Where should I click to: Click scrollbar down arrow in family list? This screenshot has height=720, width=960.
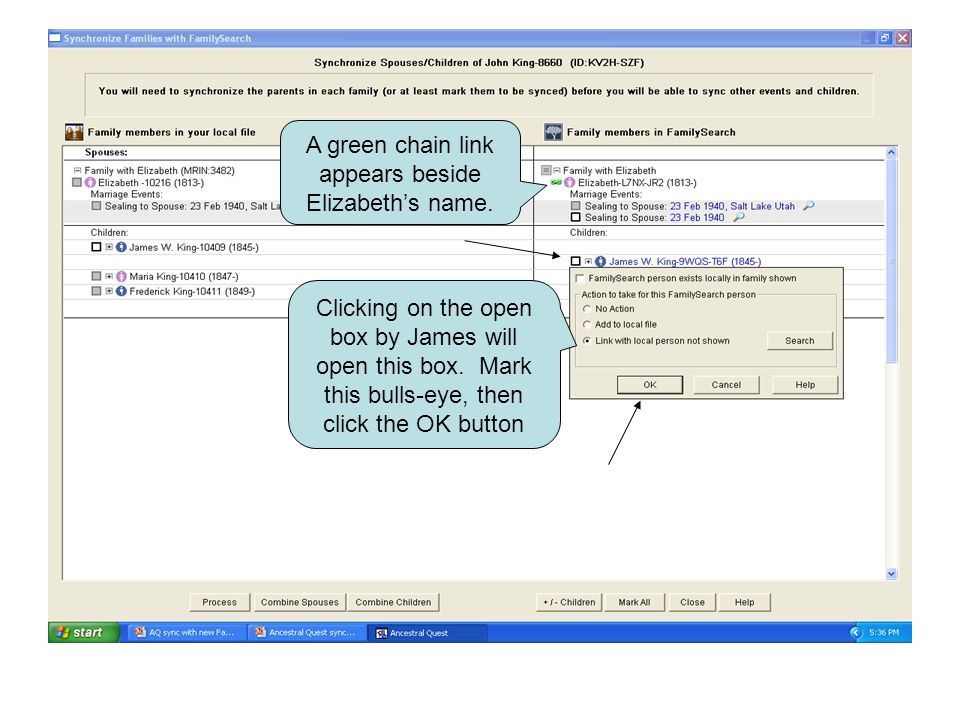click(891, 574)
